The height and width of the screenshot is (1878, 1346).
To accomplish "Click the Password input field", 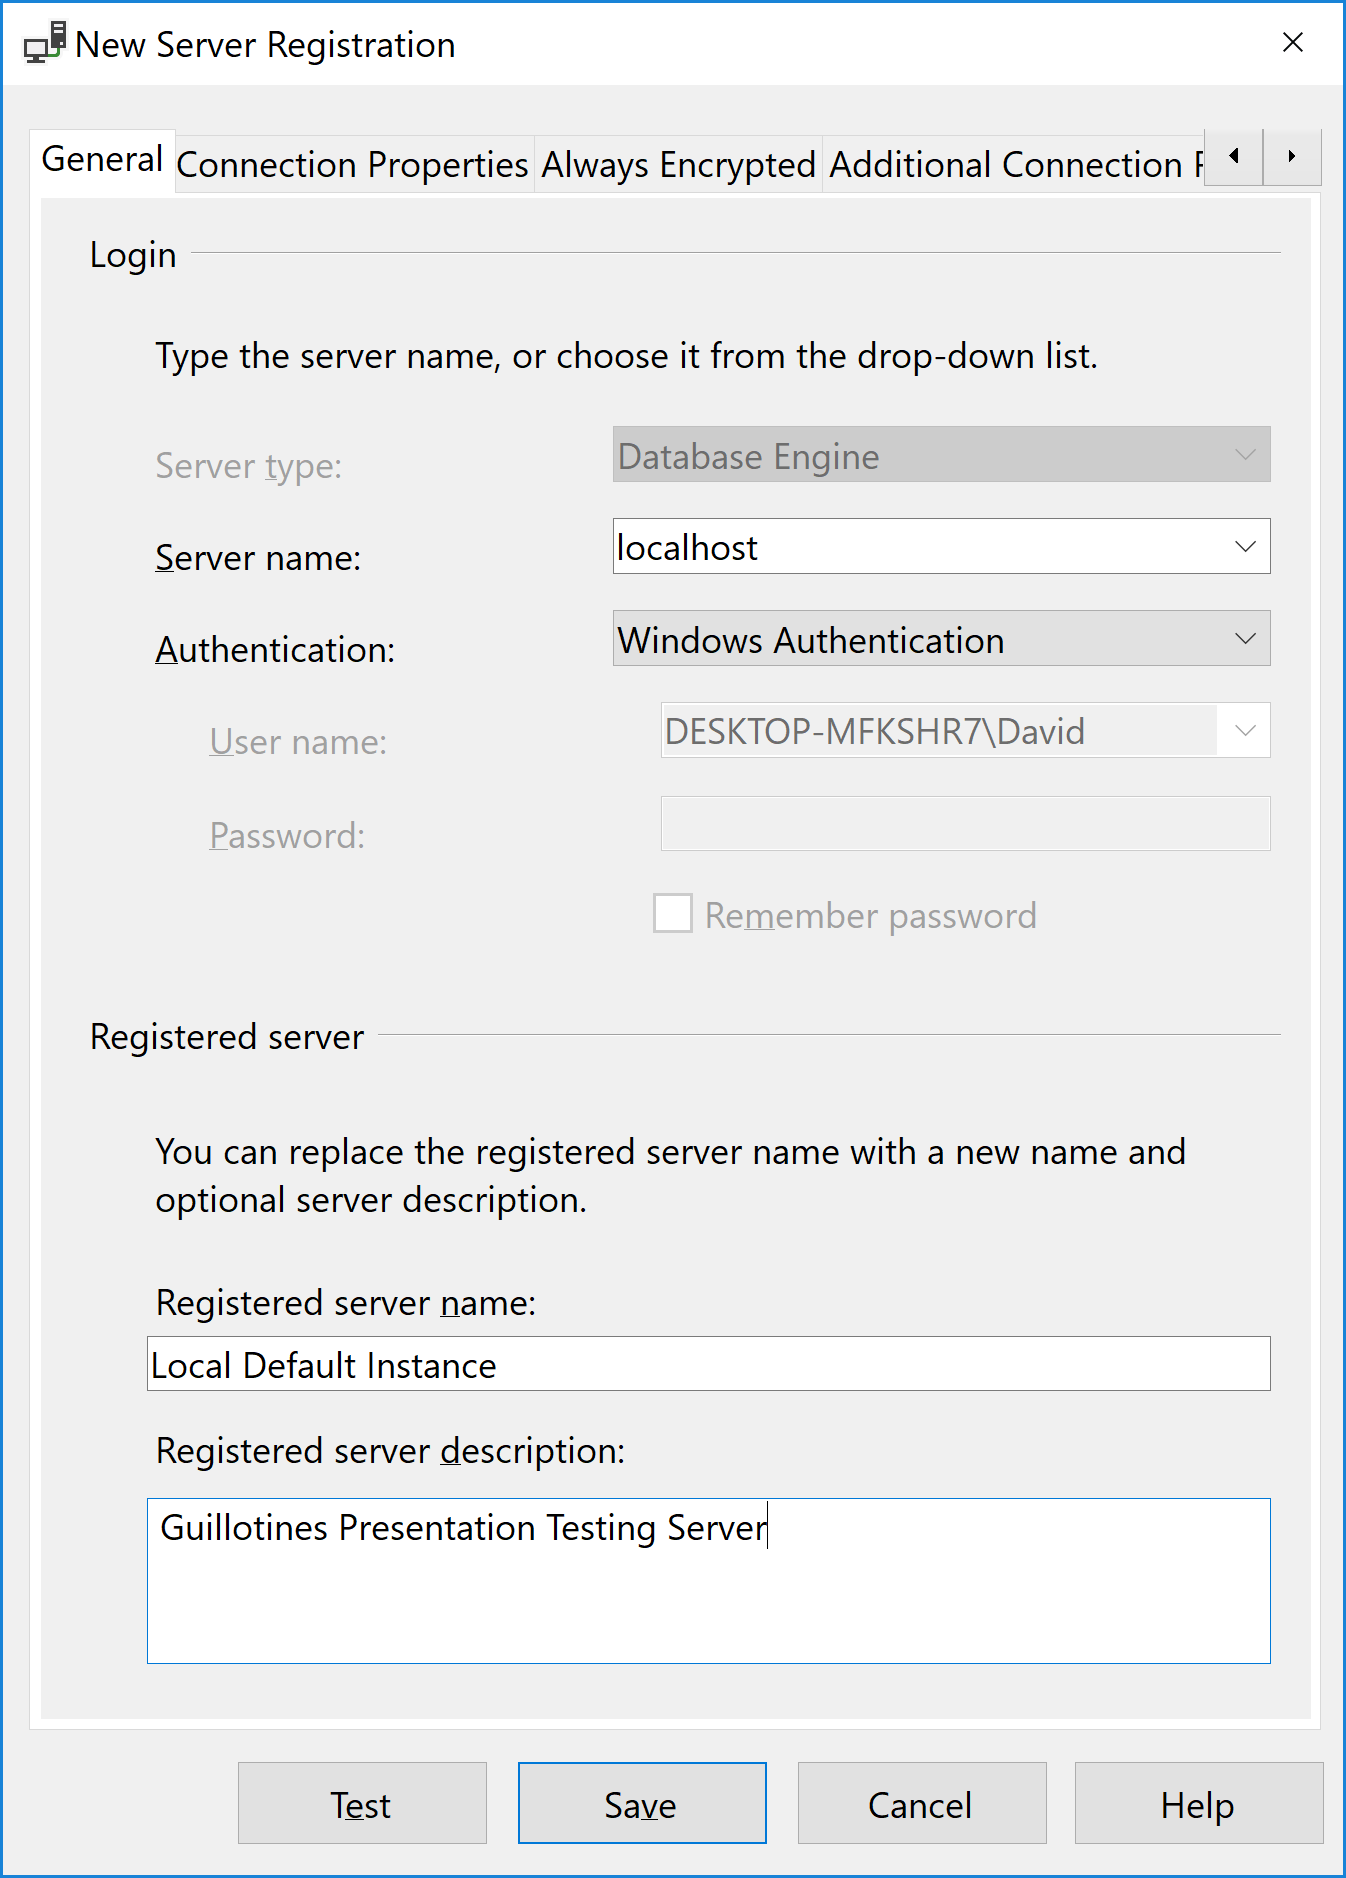I will pyautogui.click(x=964, y=824).
